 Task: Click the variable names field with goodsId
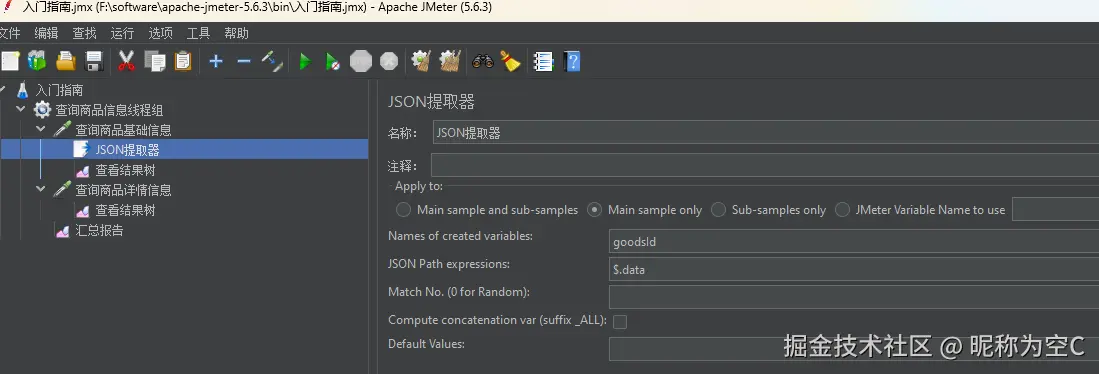[854, 242]
